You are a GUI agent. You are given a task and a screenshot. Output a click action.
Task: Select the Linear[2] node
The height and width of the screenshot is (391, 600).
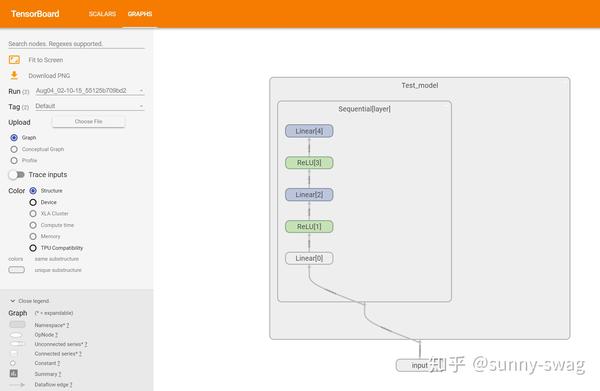[x=309, y=195]
